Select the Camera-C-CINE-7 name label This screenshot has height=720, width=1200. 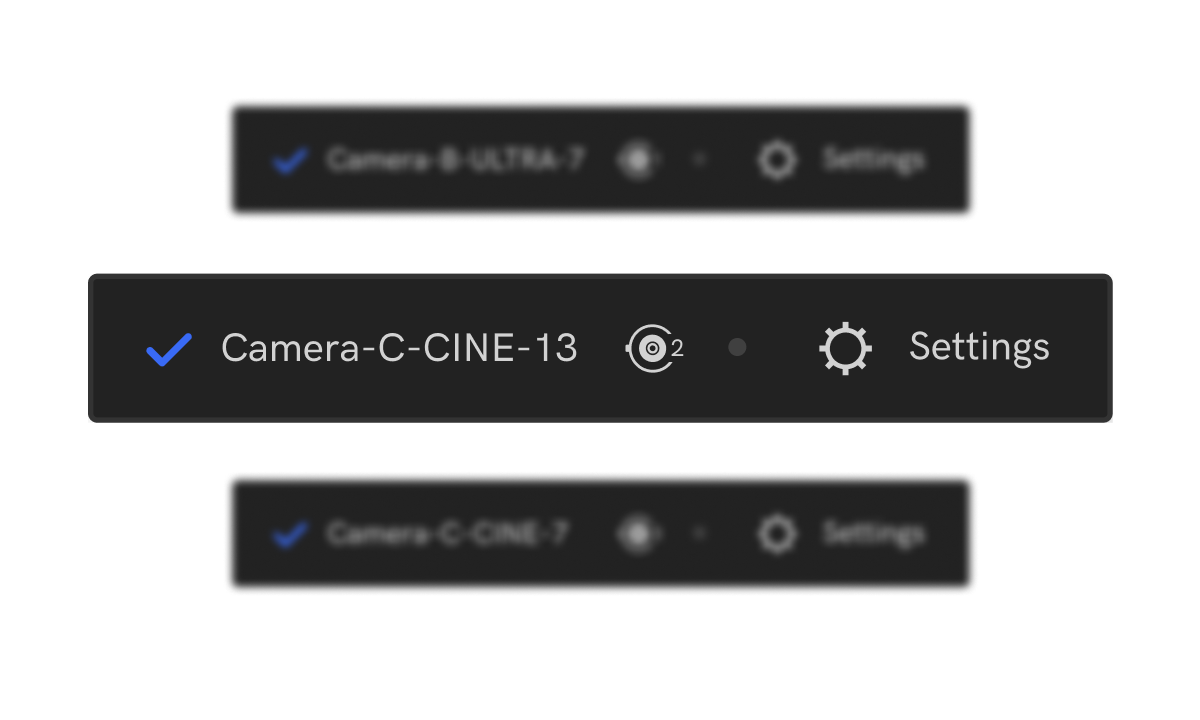[x=447, y=534]
